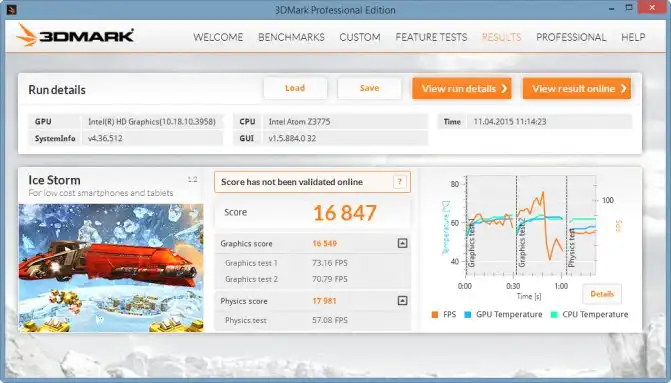
Task: Click the Graphics score value 16 549
Action: (x=324, y=243)
